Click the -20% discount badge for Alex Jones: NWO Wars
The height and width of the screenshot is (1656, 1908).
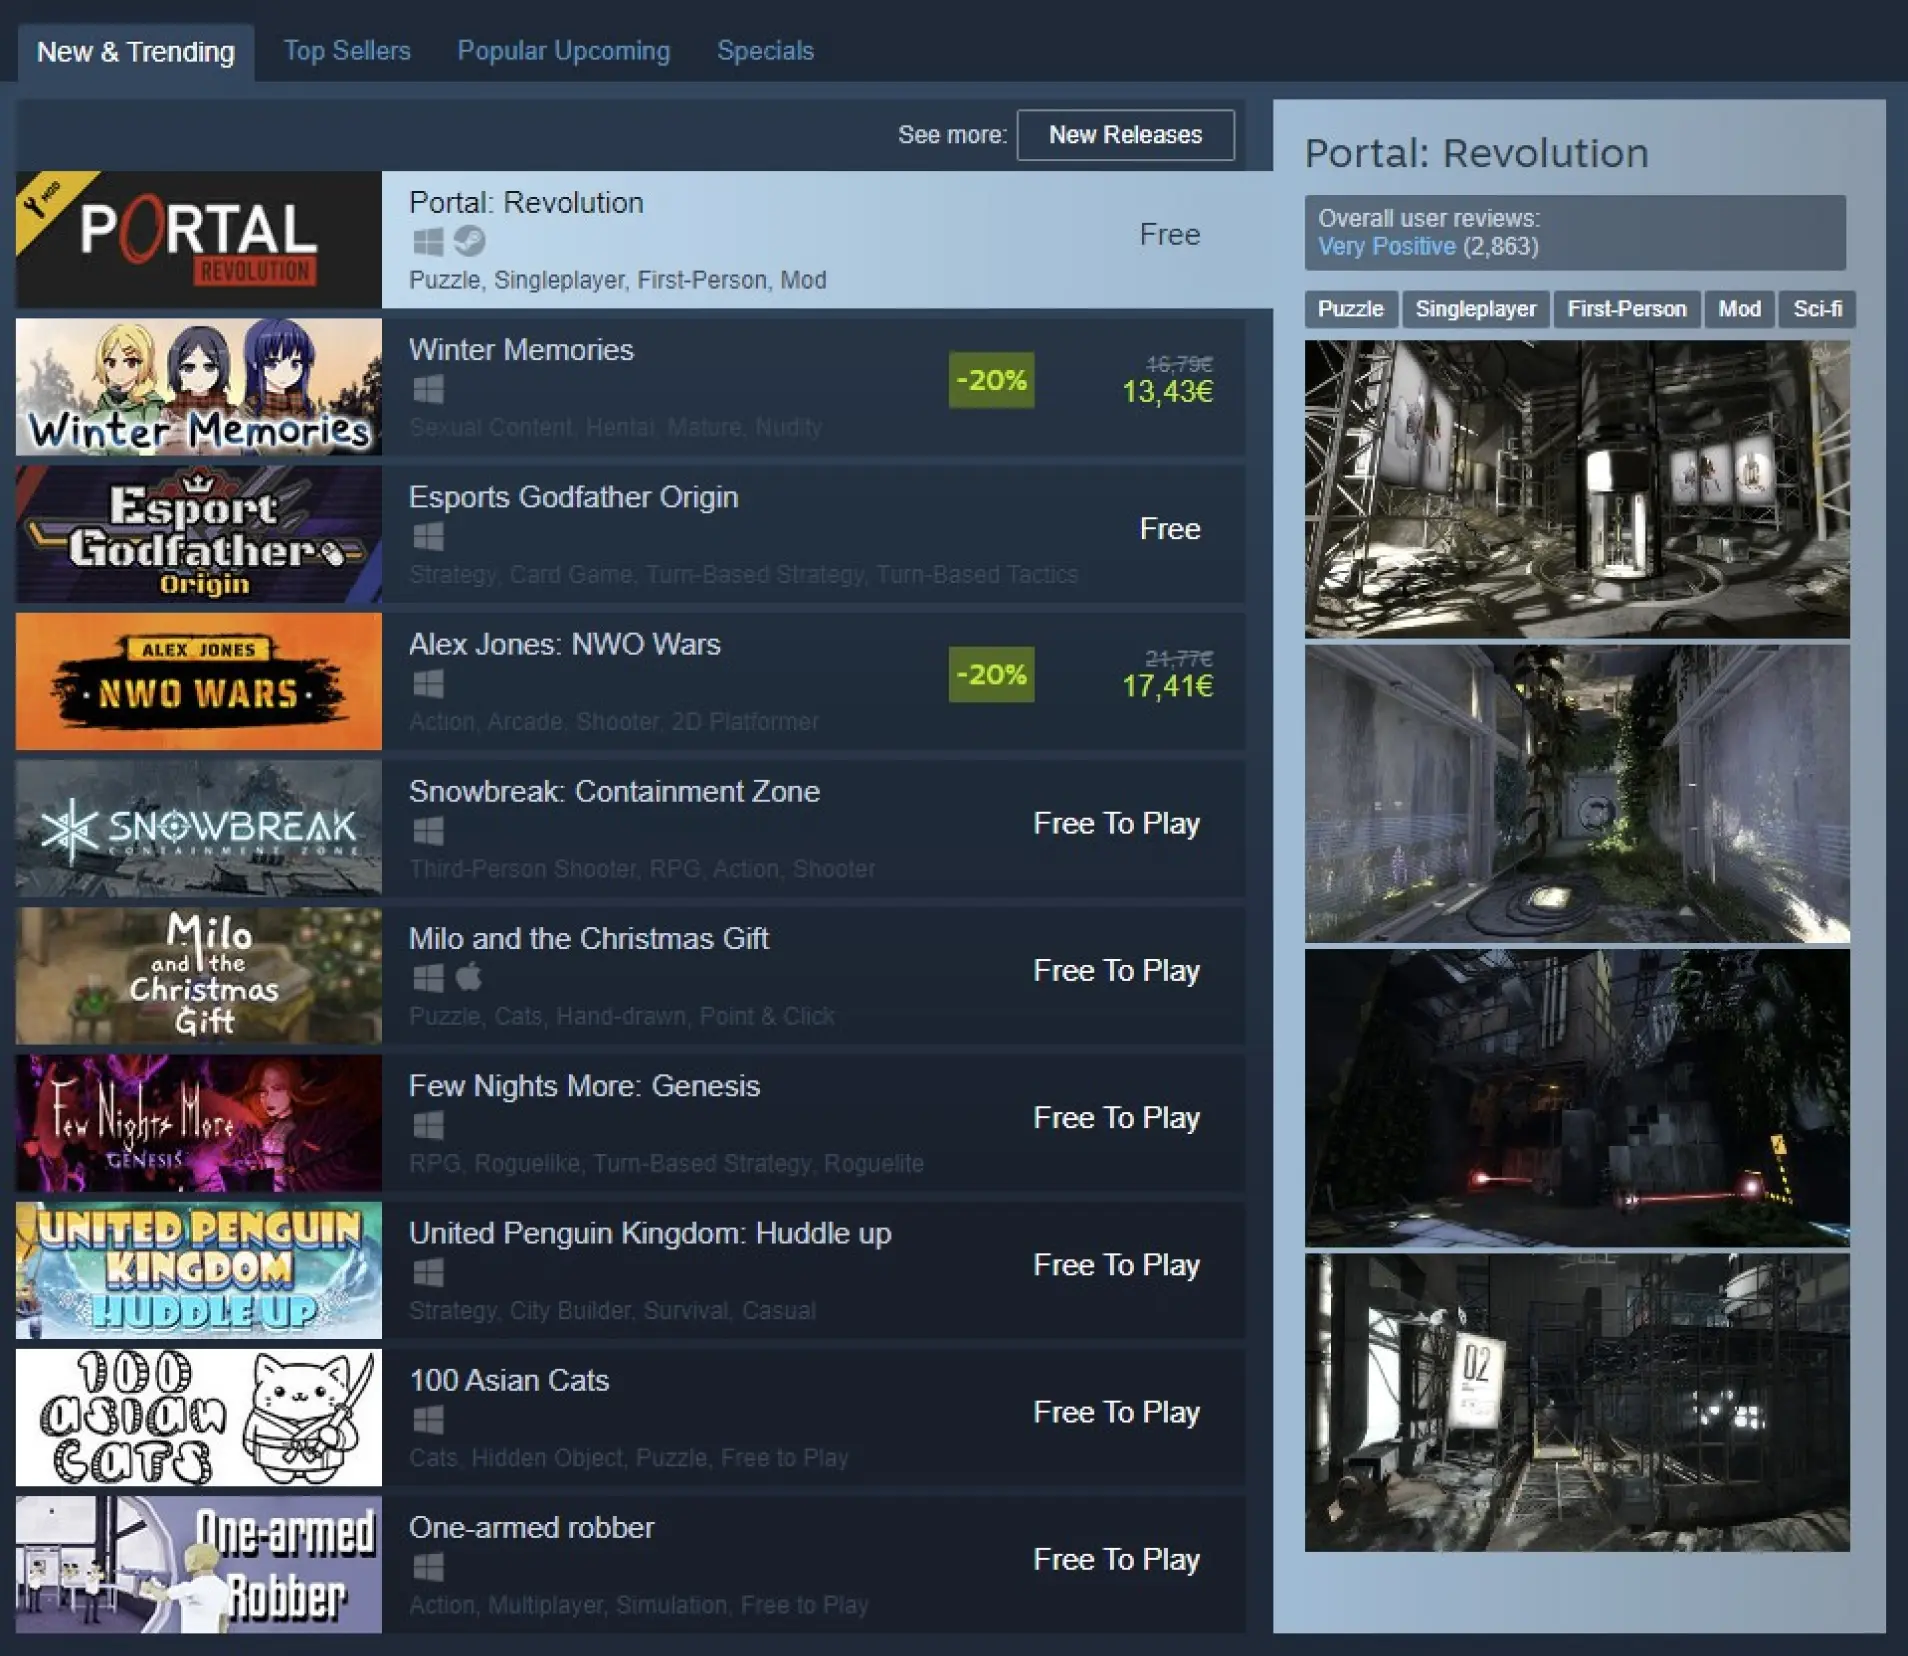(x=990, y=675)
